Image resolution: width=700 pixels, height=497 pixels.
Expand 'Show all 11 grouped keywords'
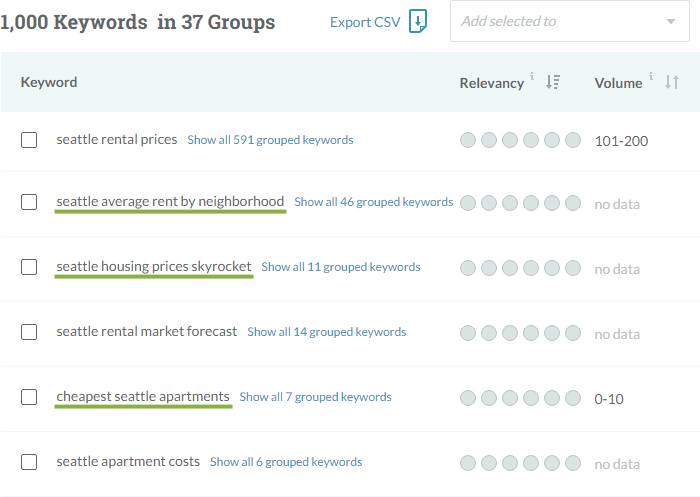[340, 267]
